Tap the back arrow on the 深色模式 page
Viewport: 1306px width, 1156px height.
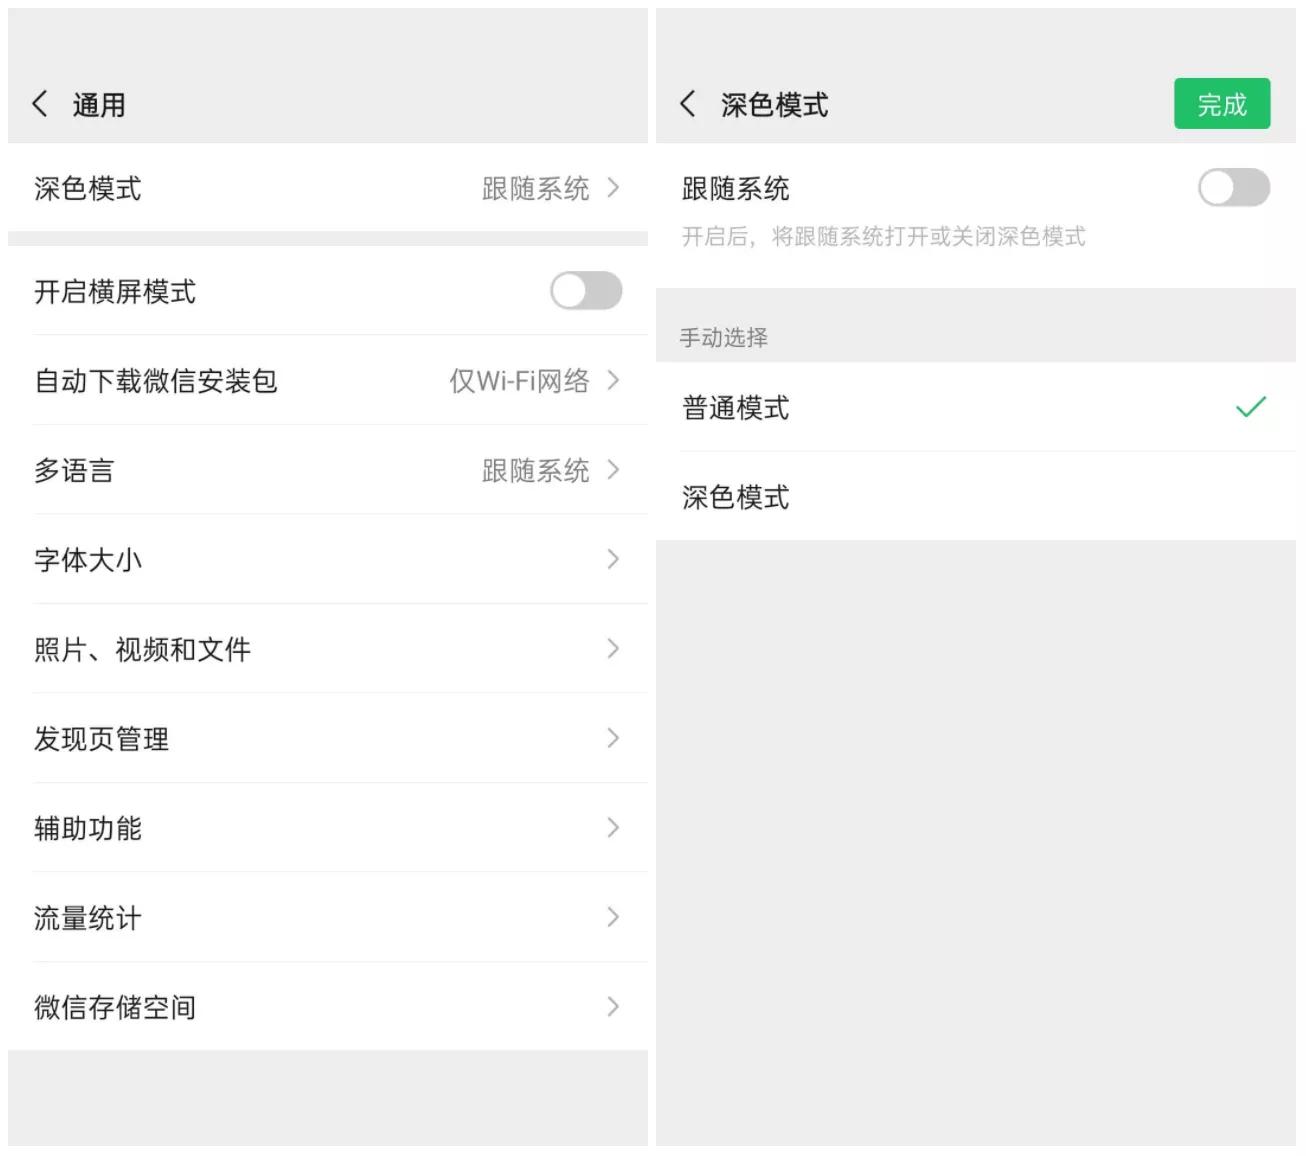point(687,103)
